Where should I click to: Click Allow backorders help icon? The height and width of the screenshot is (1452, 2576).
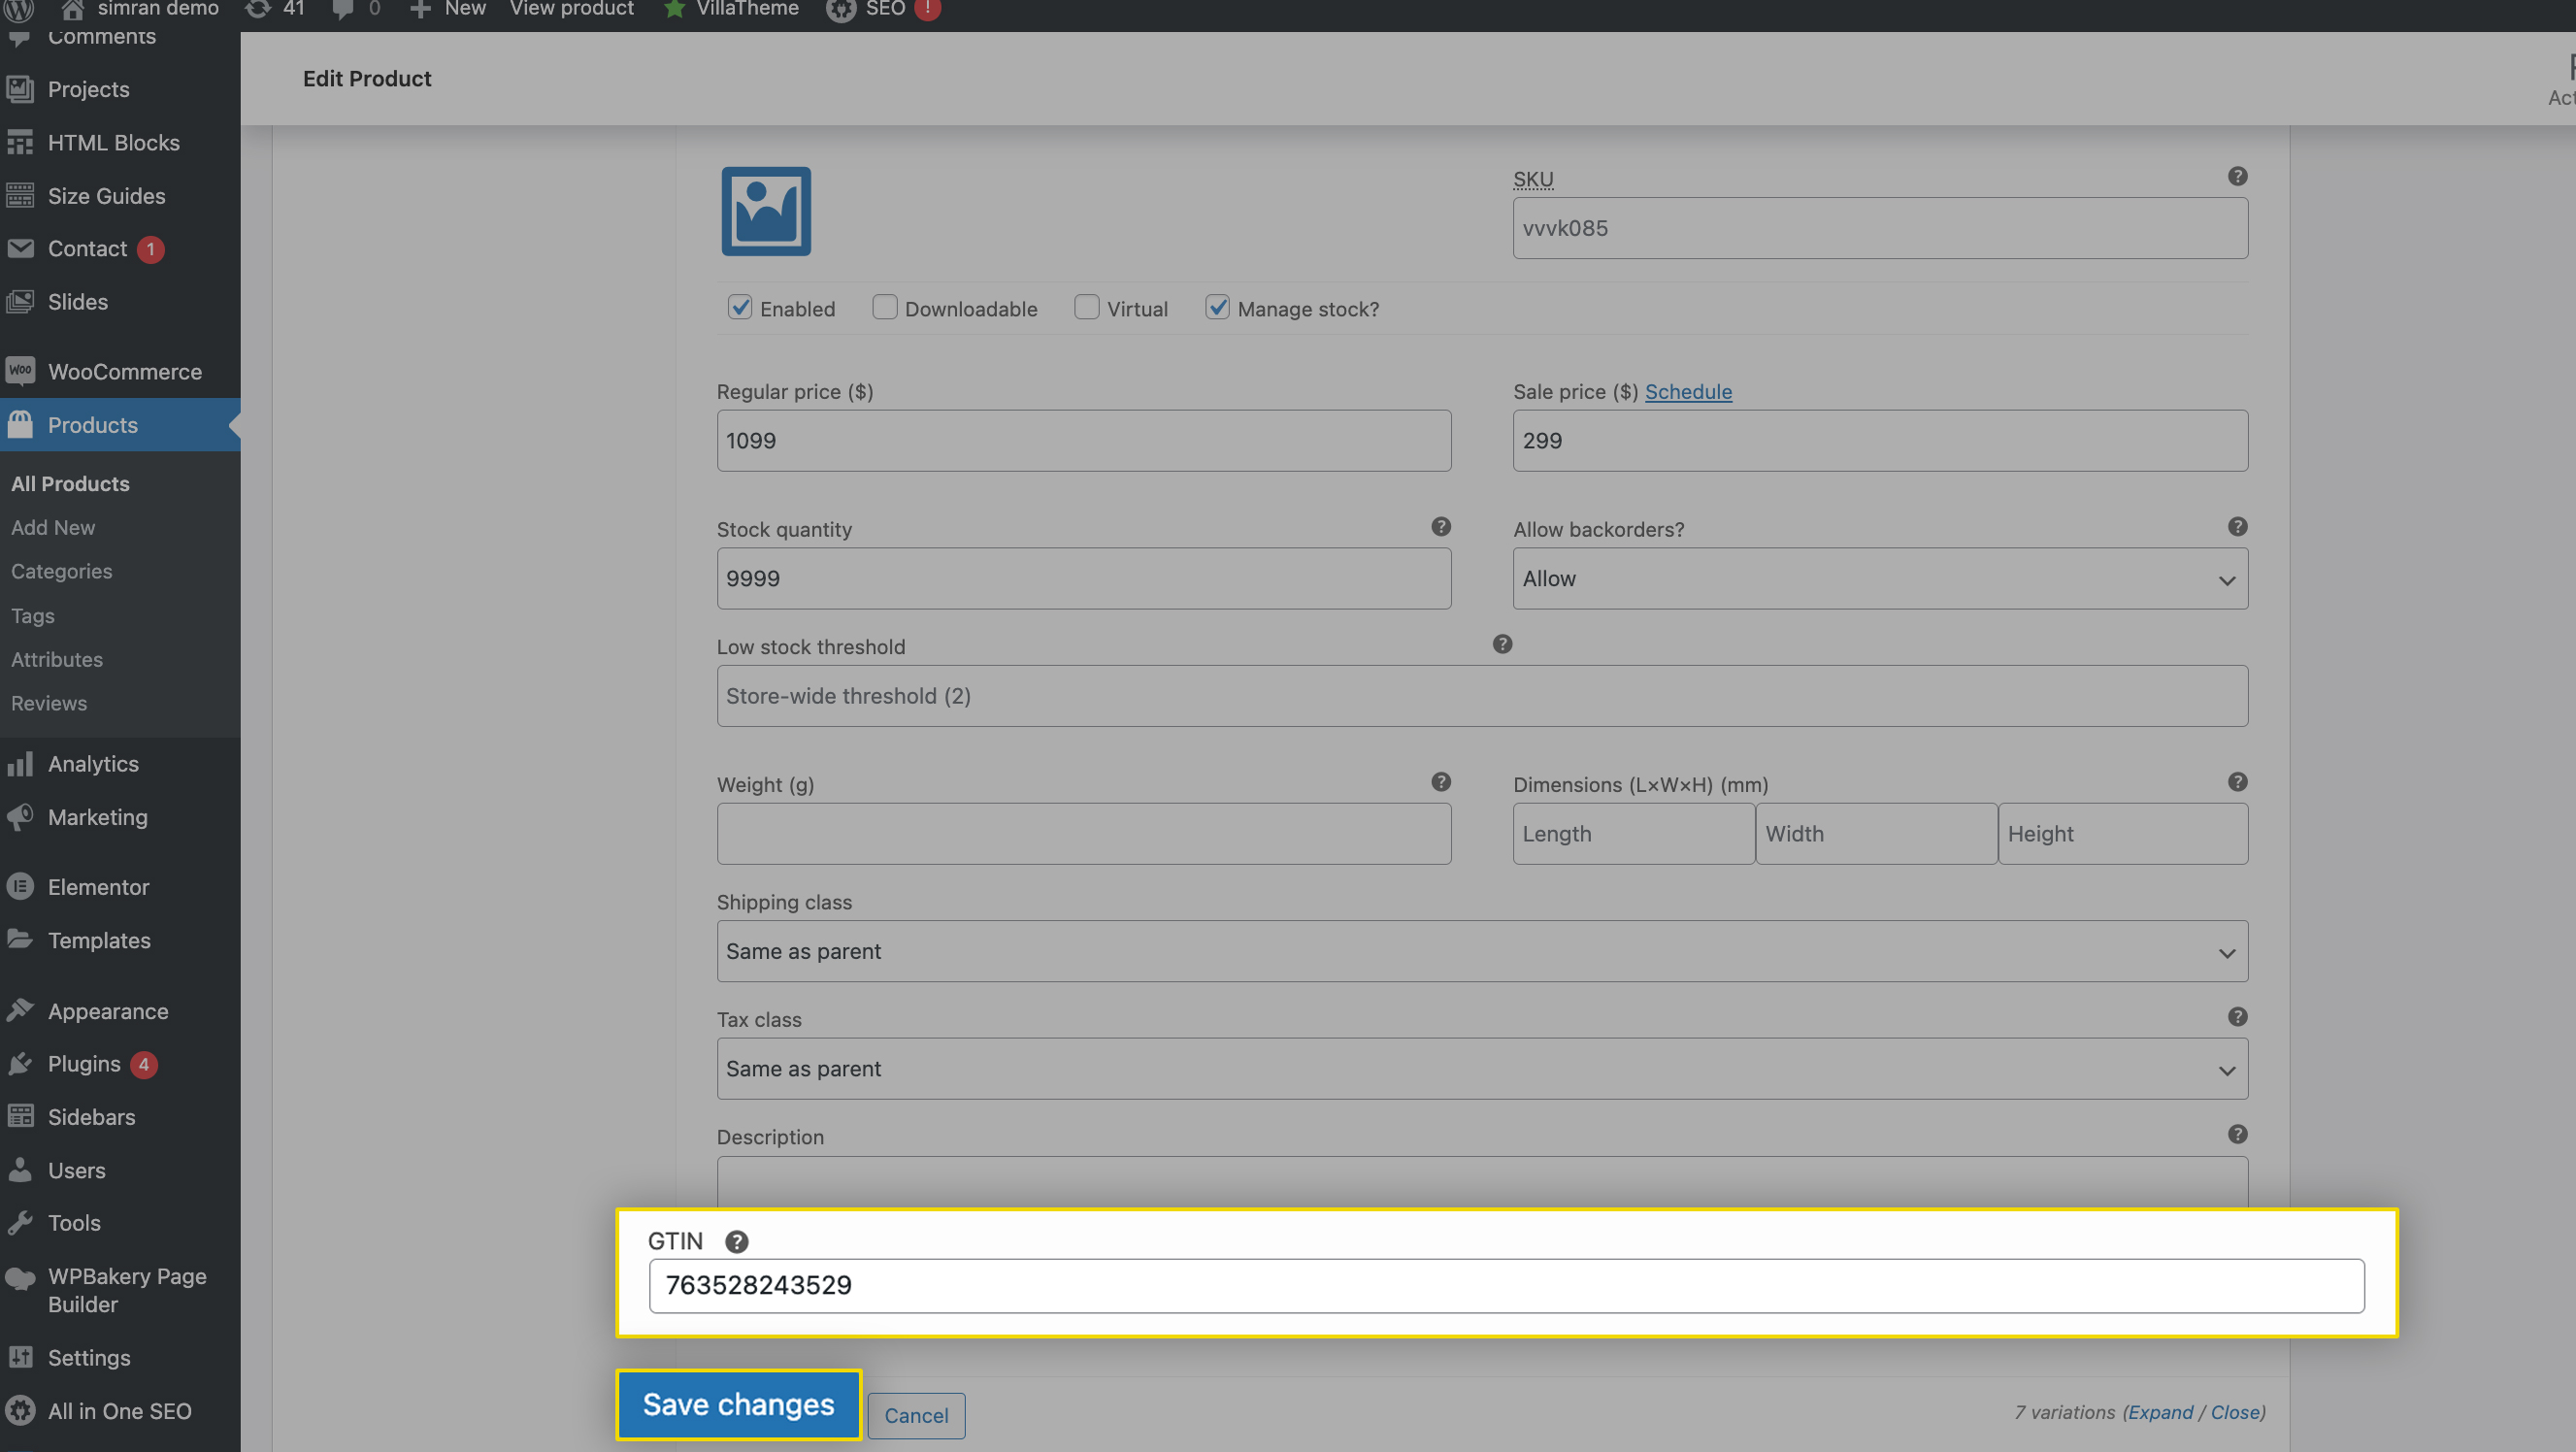(x=2237, y=527)
